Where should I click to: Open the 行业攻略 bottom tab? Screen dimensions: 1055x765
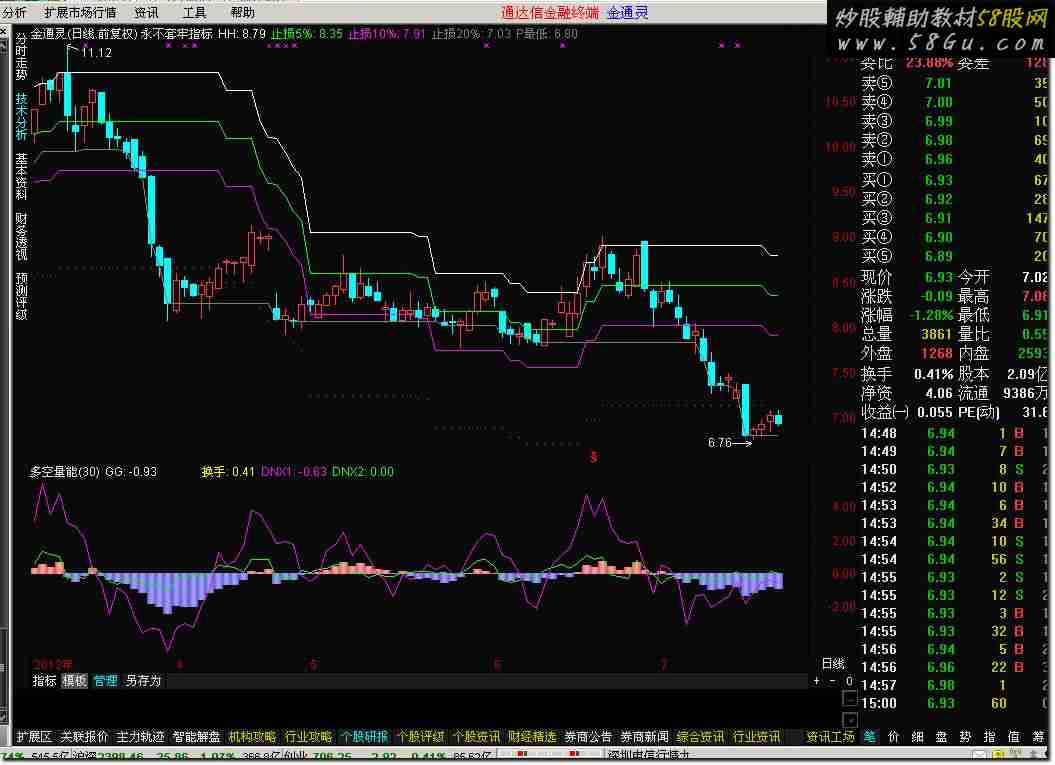(308, 737)
